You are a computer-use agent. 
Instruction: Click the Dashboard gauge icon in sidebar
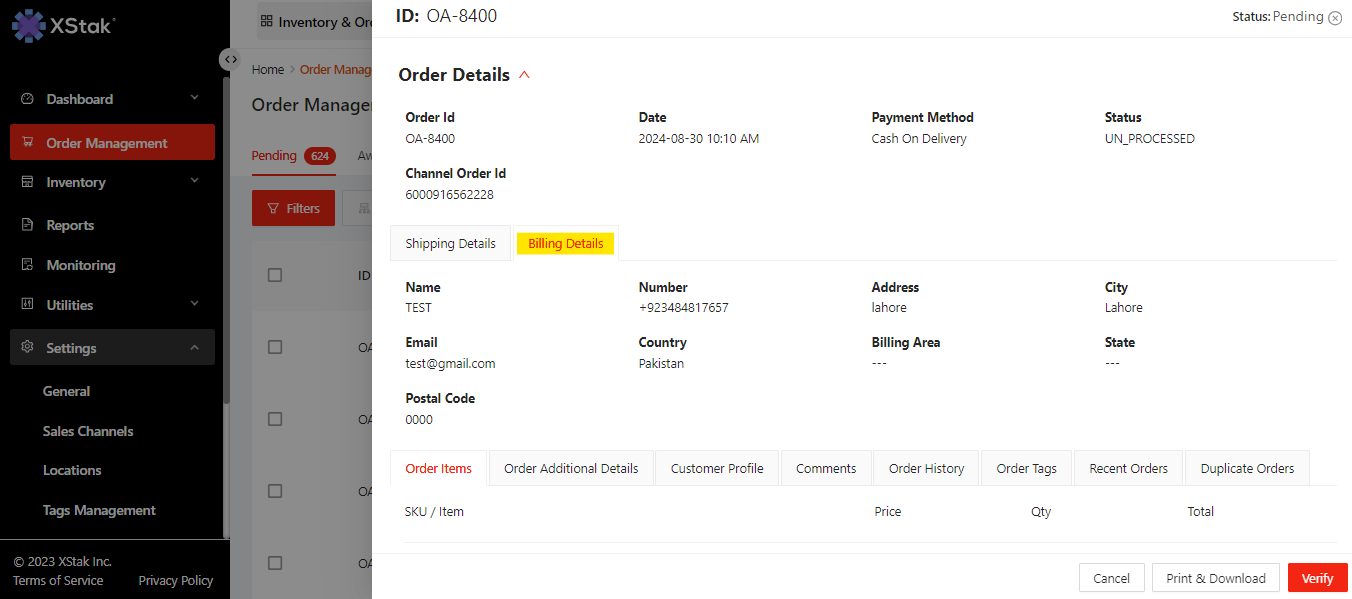pyautogui.click(x=27, y=99)
